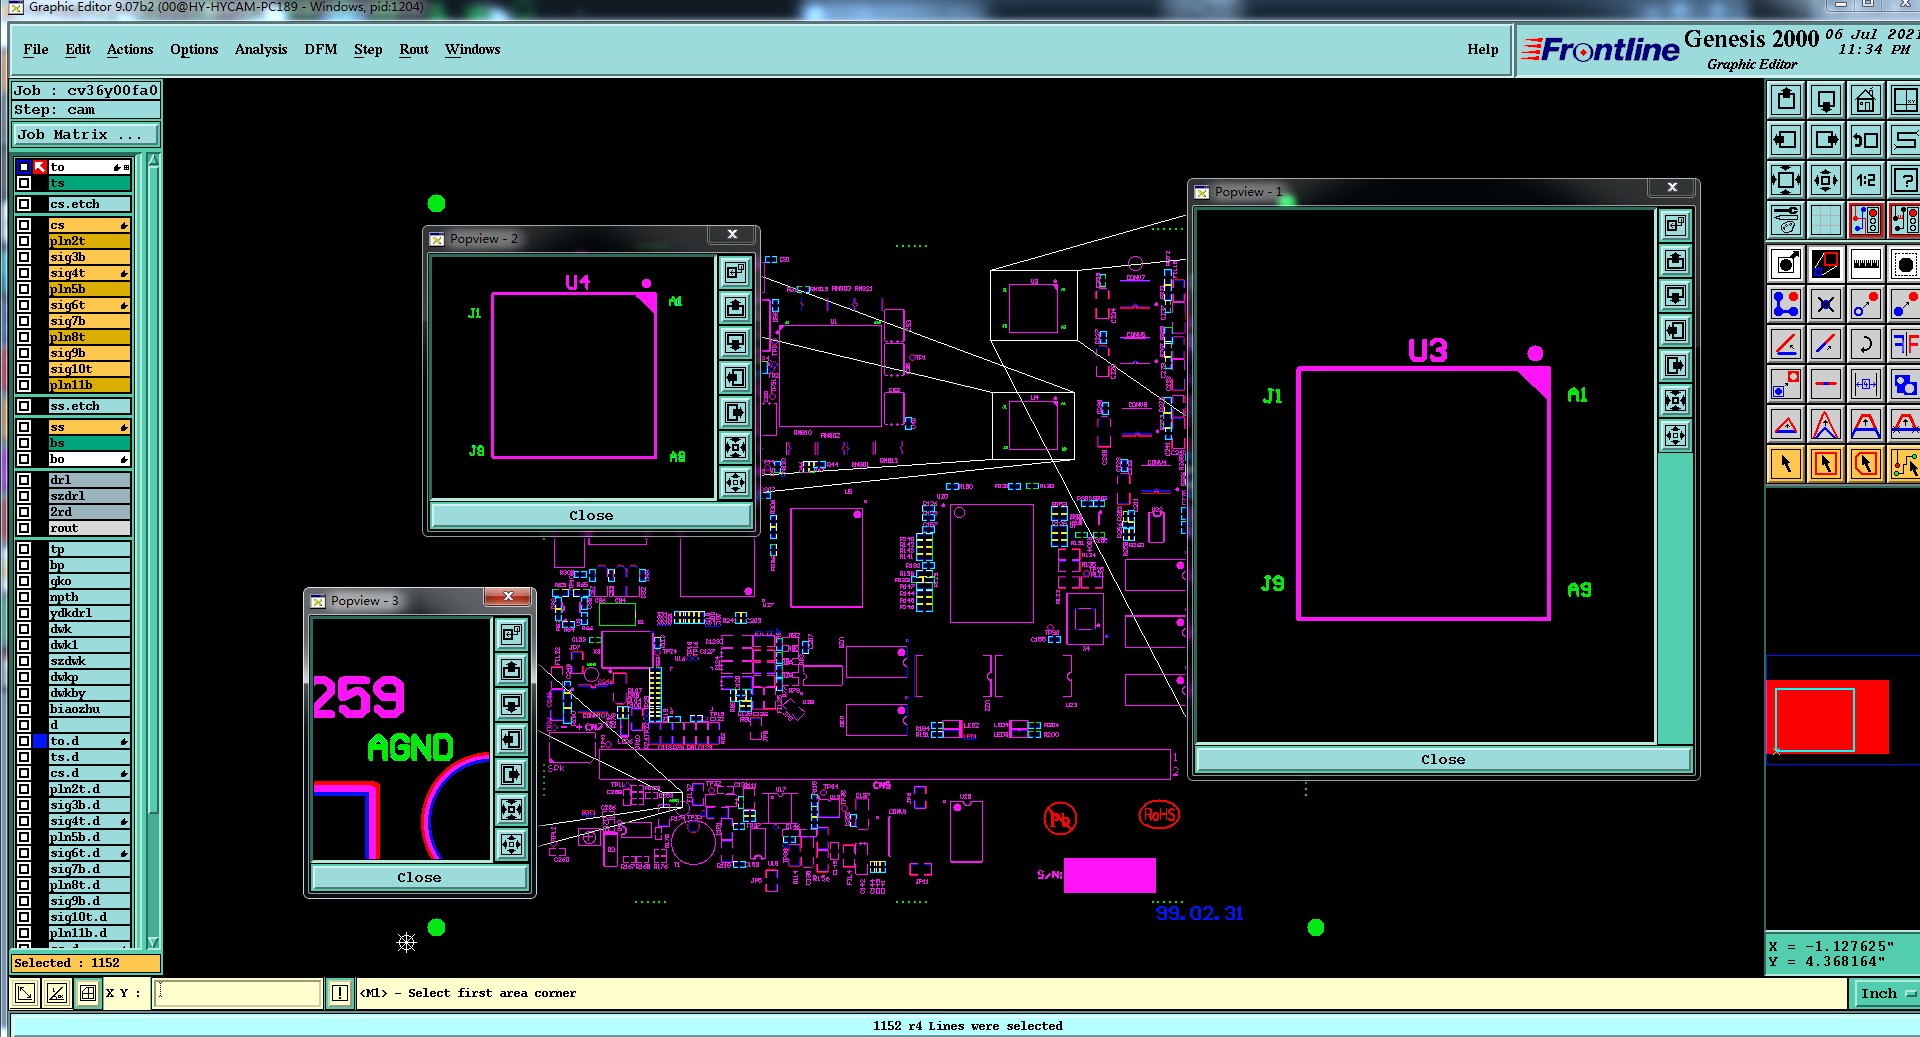Toggle checkbox for layer ss.etch
This screenshot has height=1037, width=1920.
[24, 406]
